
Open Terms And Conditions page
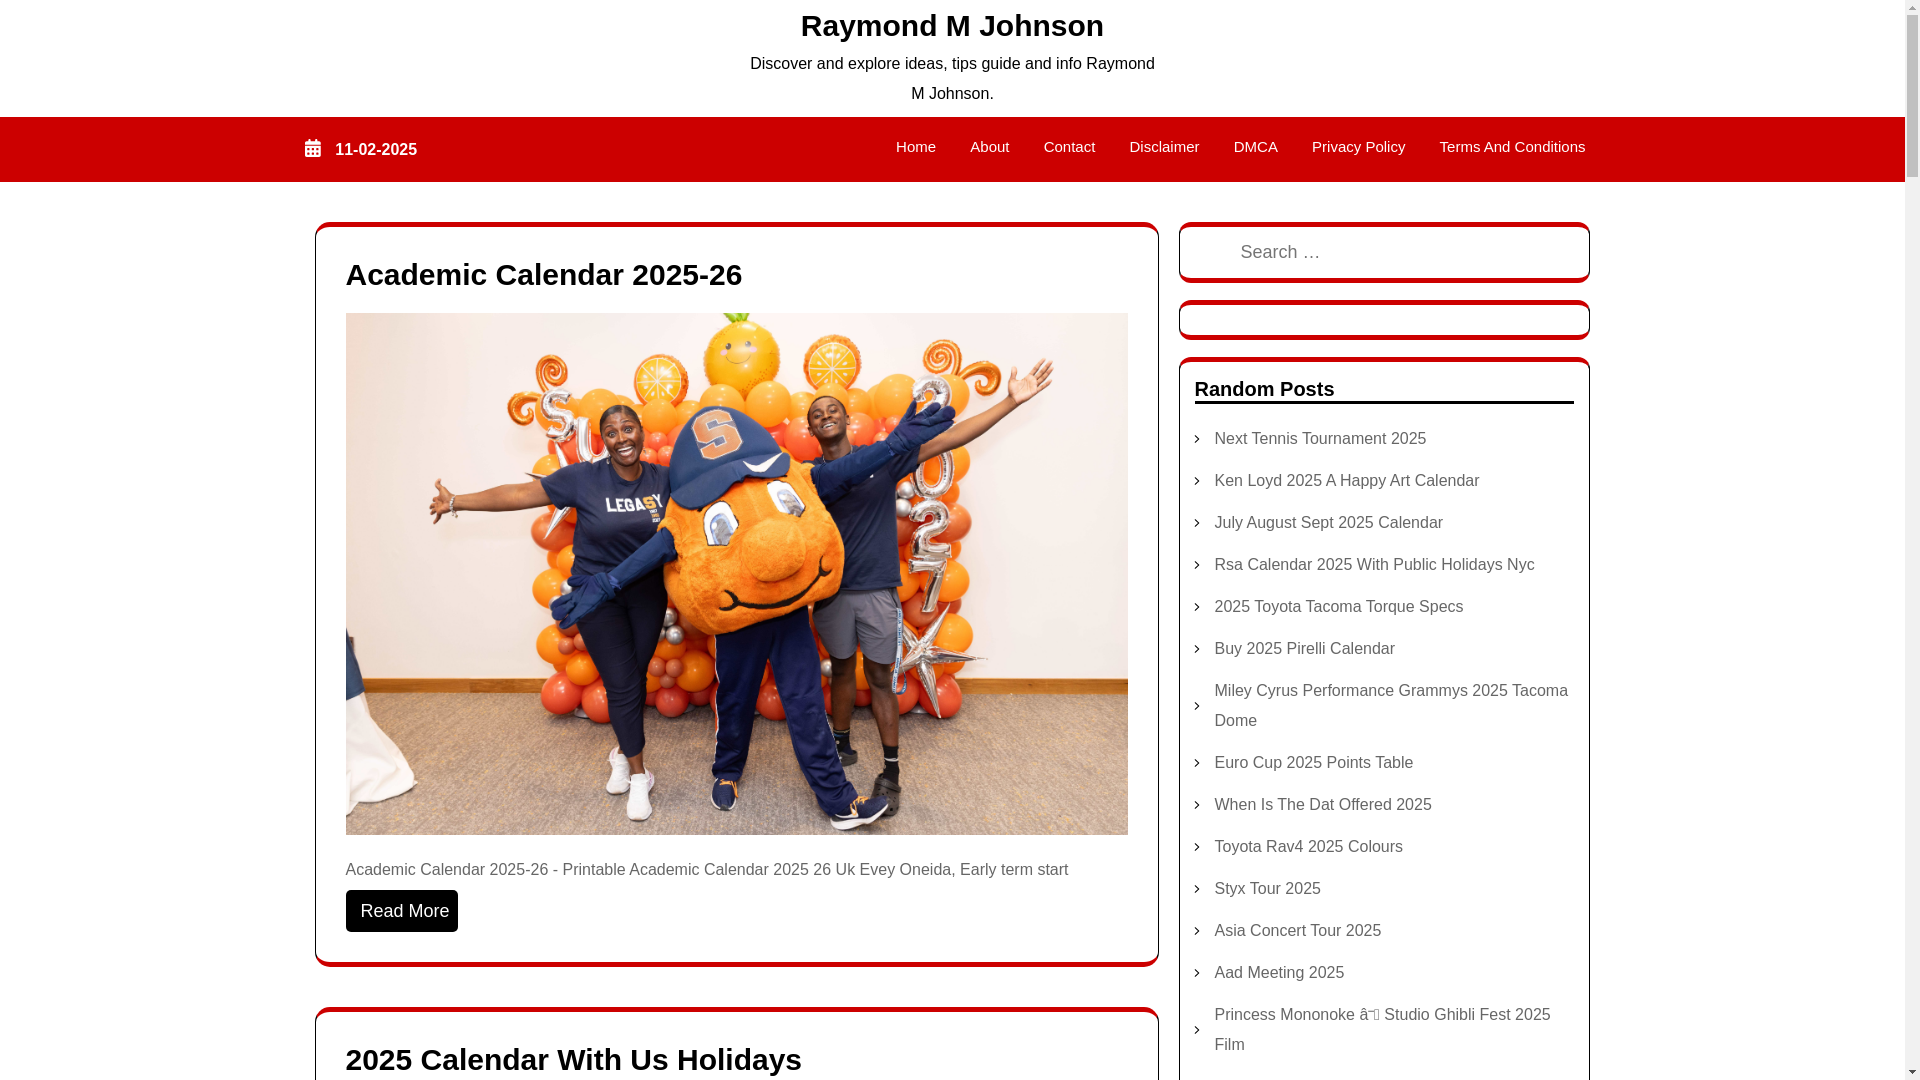[1511, 147]
